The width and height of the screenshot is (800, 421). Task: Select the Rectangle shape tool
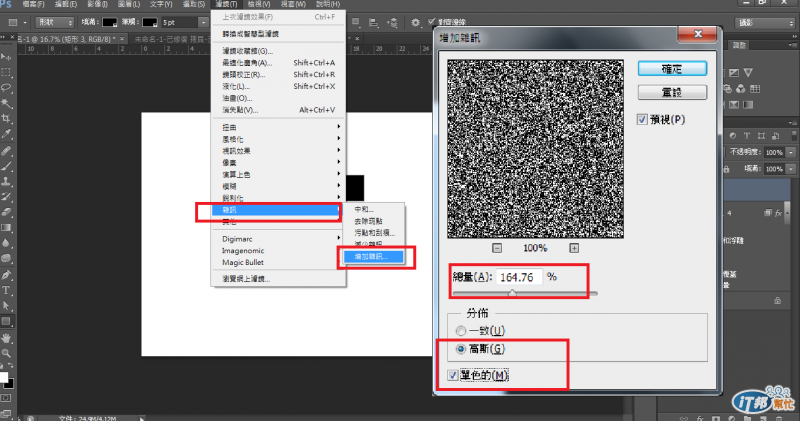(6, 321)
